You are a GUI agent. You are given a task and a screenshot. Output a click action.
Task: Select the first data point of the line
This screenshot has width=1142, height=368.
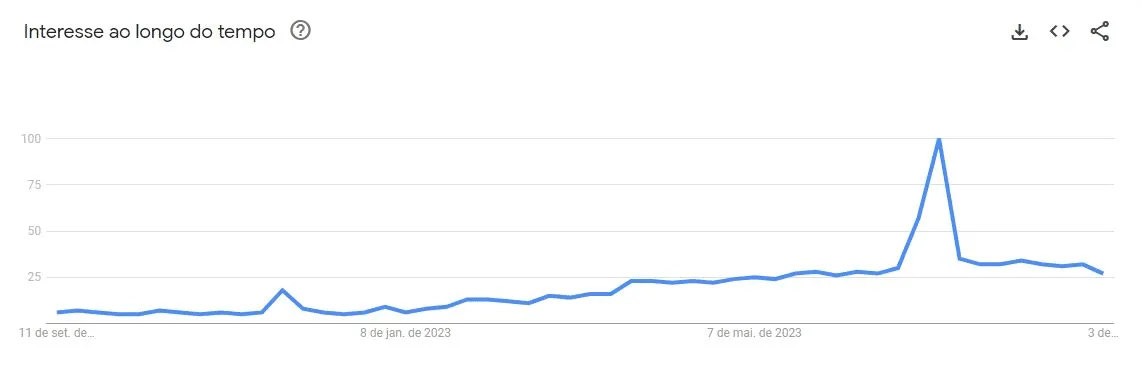point(58,312)
